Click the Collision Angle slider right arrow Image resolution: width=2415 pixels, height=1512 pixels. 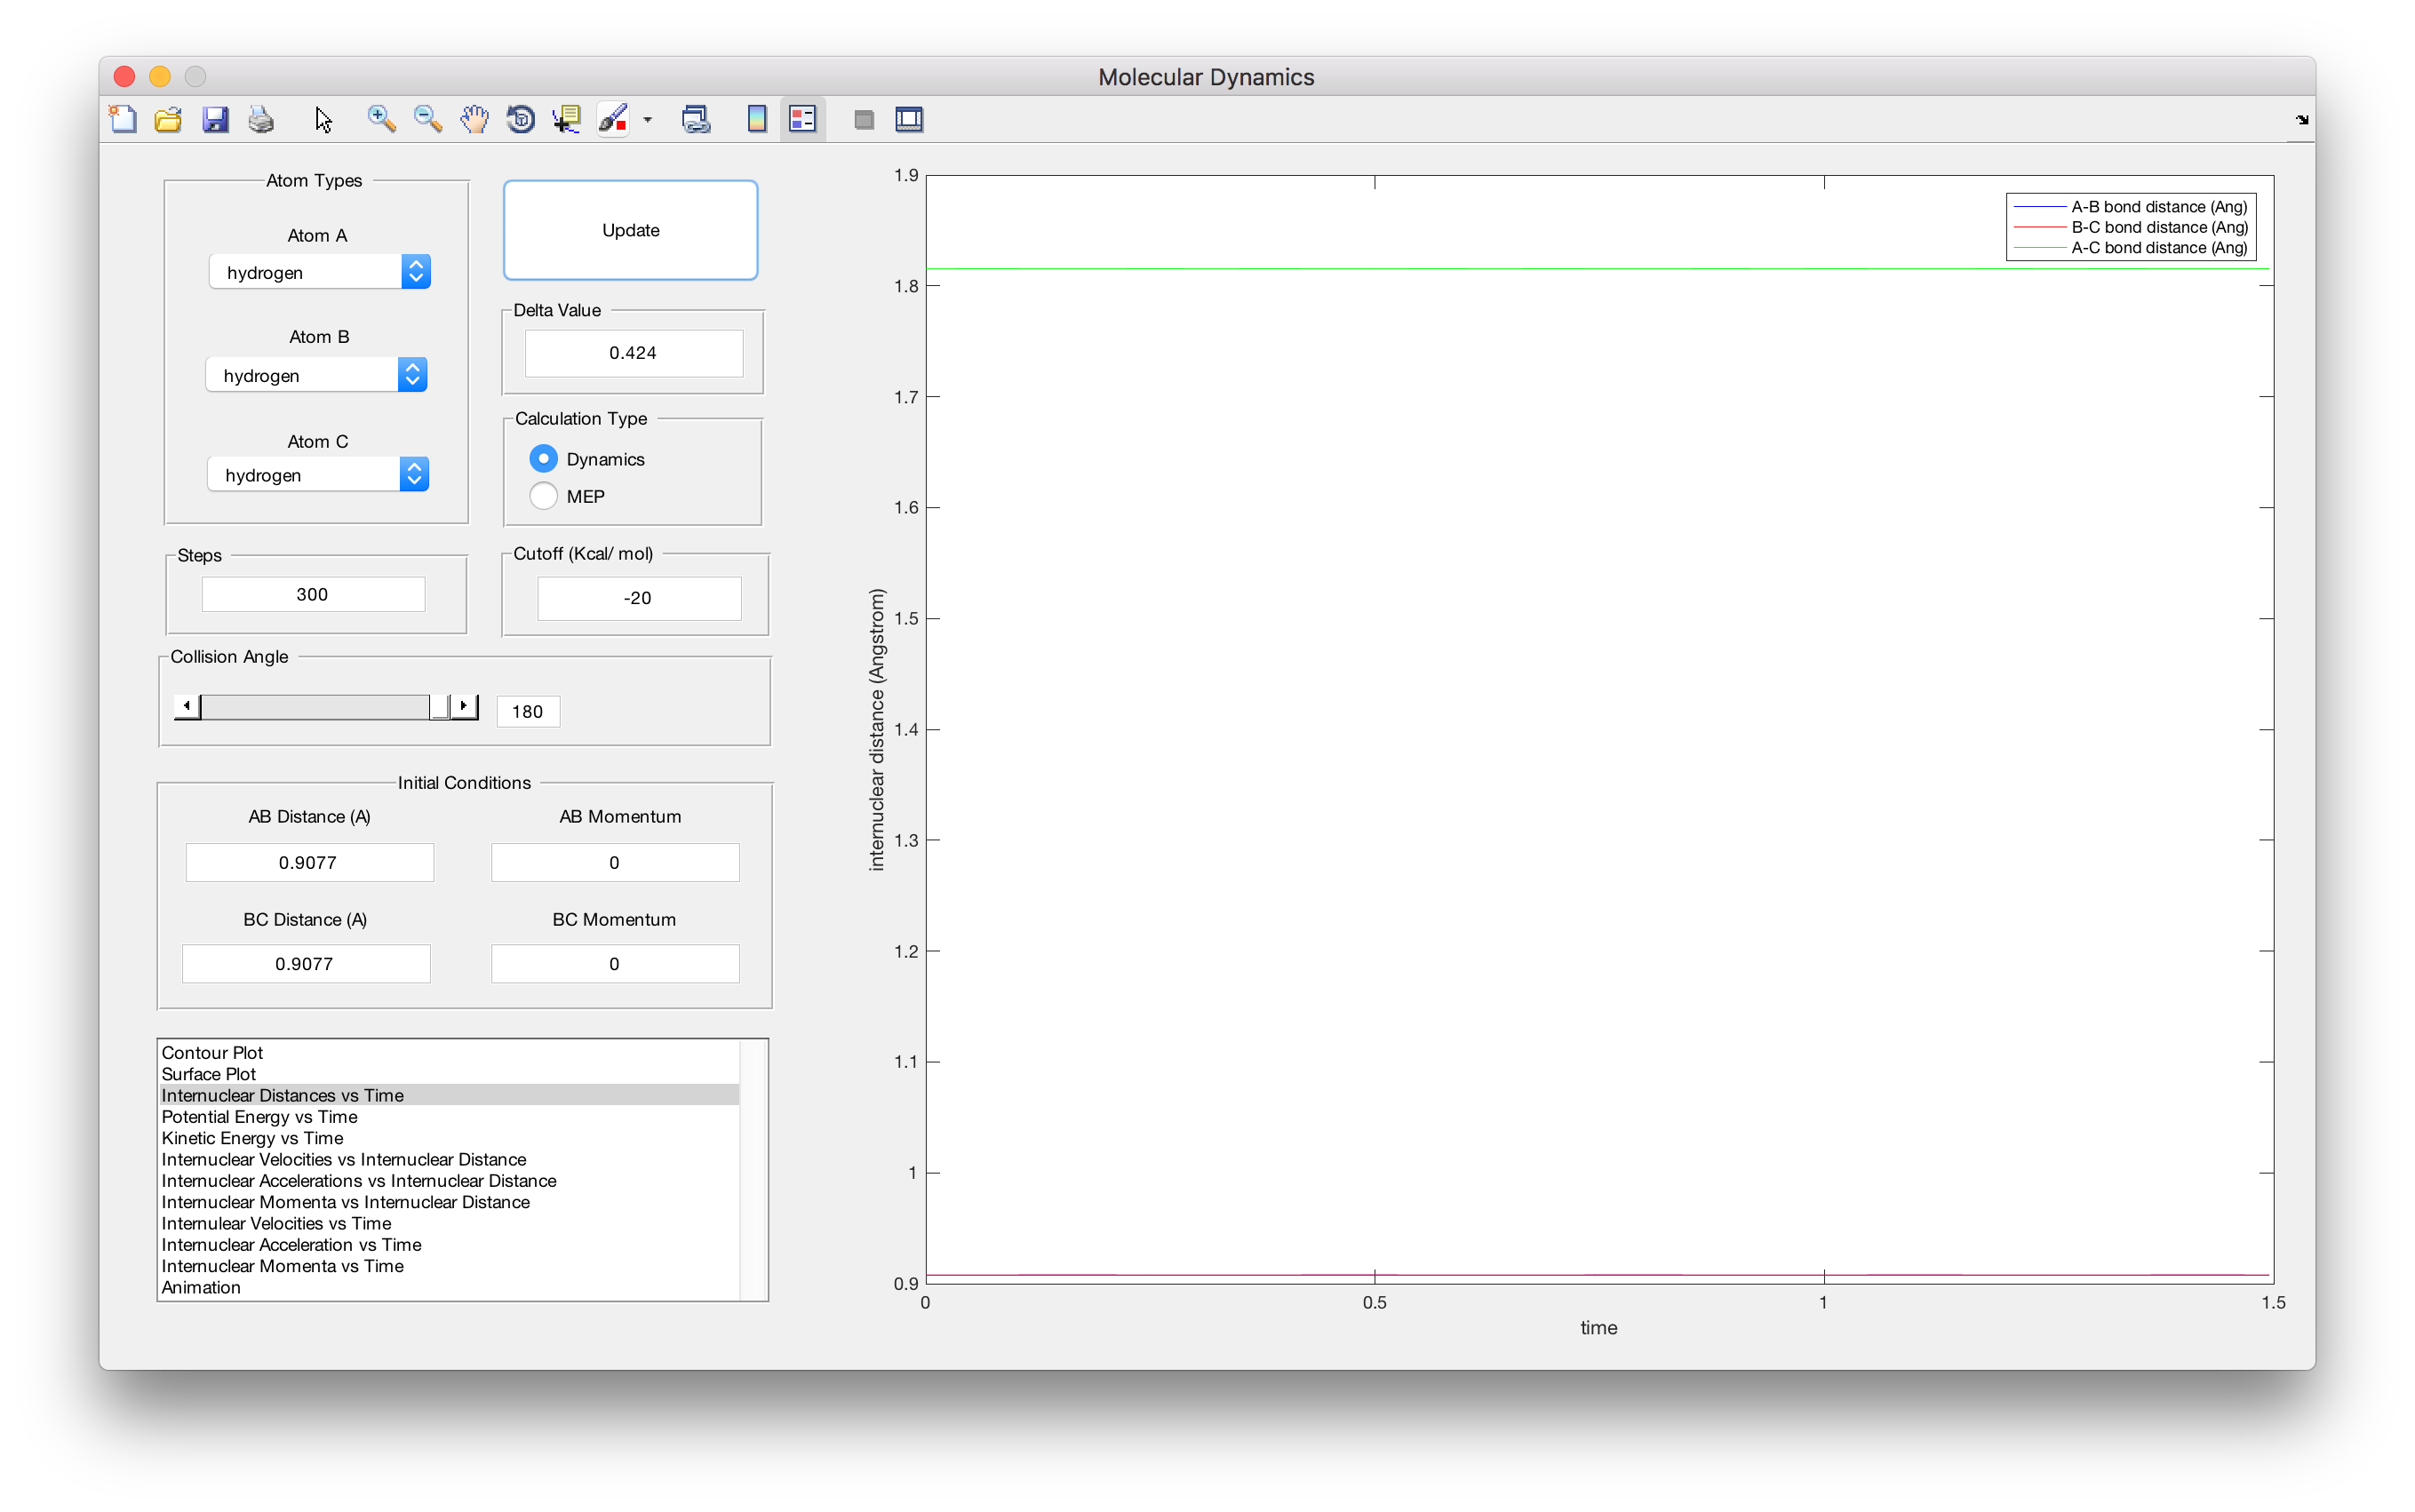coord(464,707)
